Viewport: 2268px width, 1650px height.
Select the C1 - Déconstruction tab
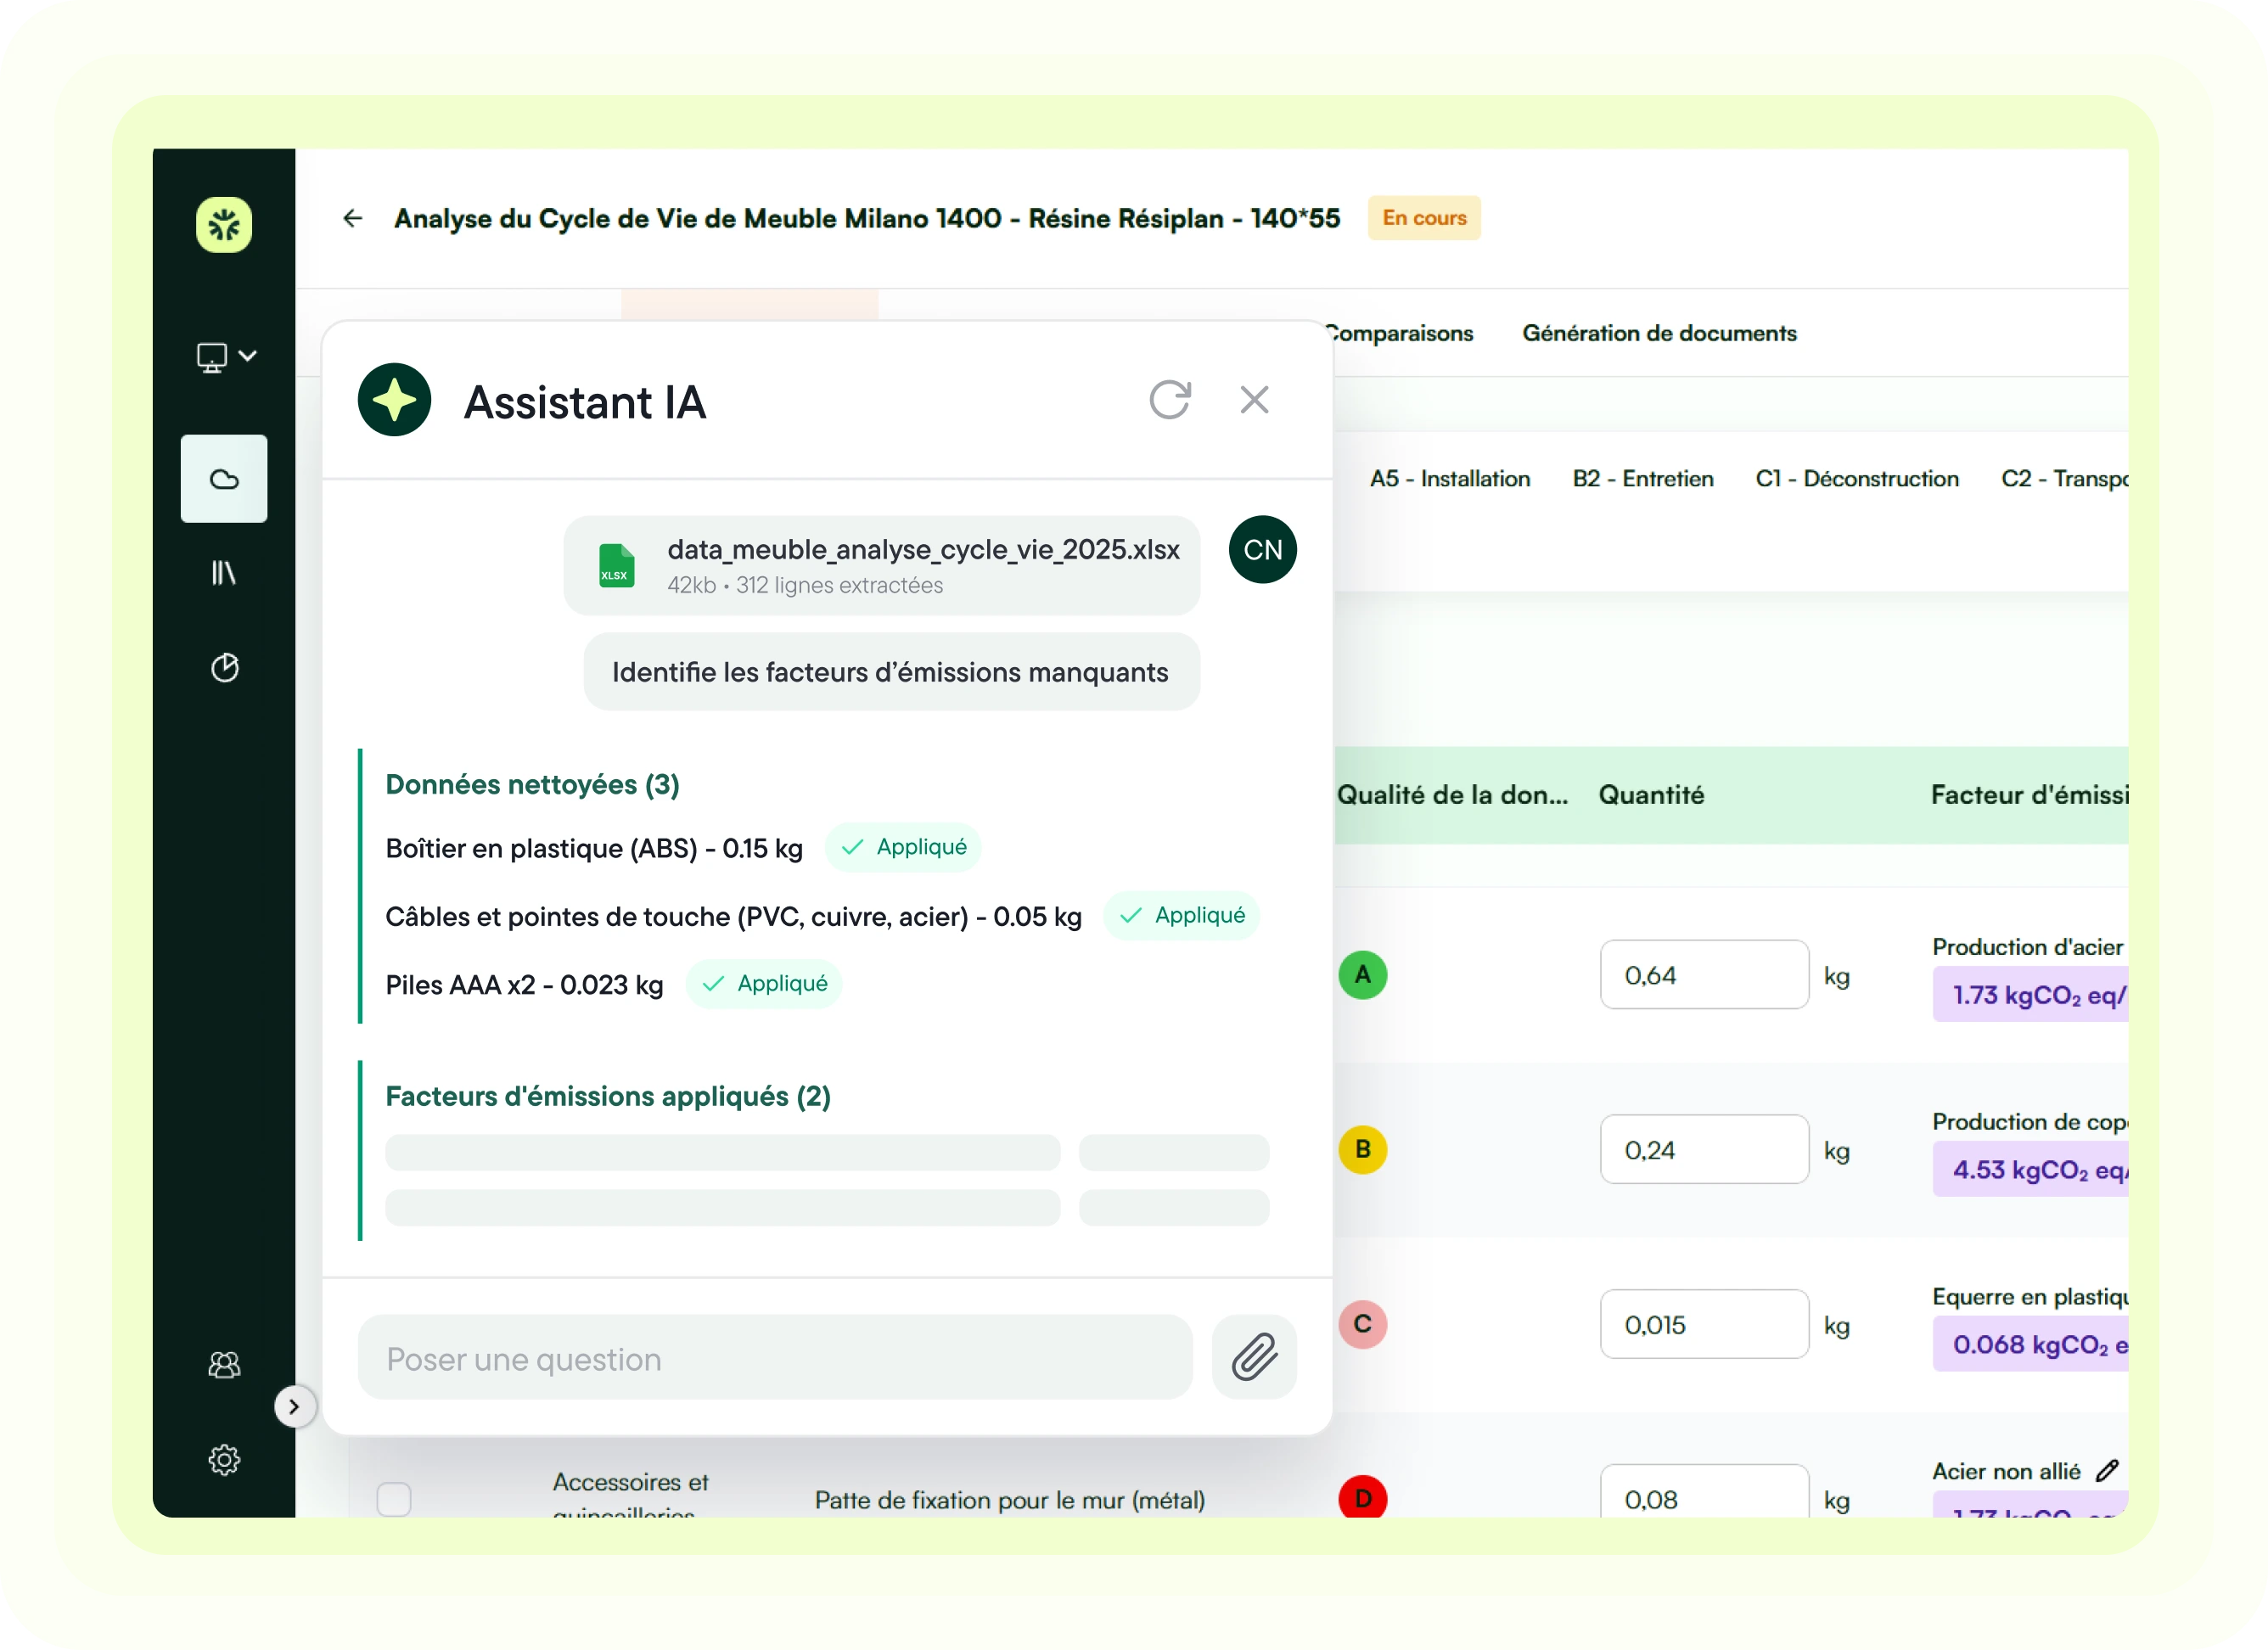(1856, 479)
